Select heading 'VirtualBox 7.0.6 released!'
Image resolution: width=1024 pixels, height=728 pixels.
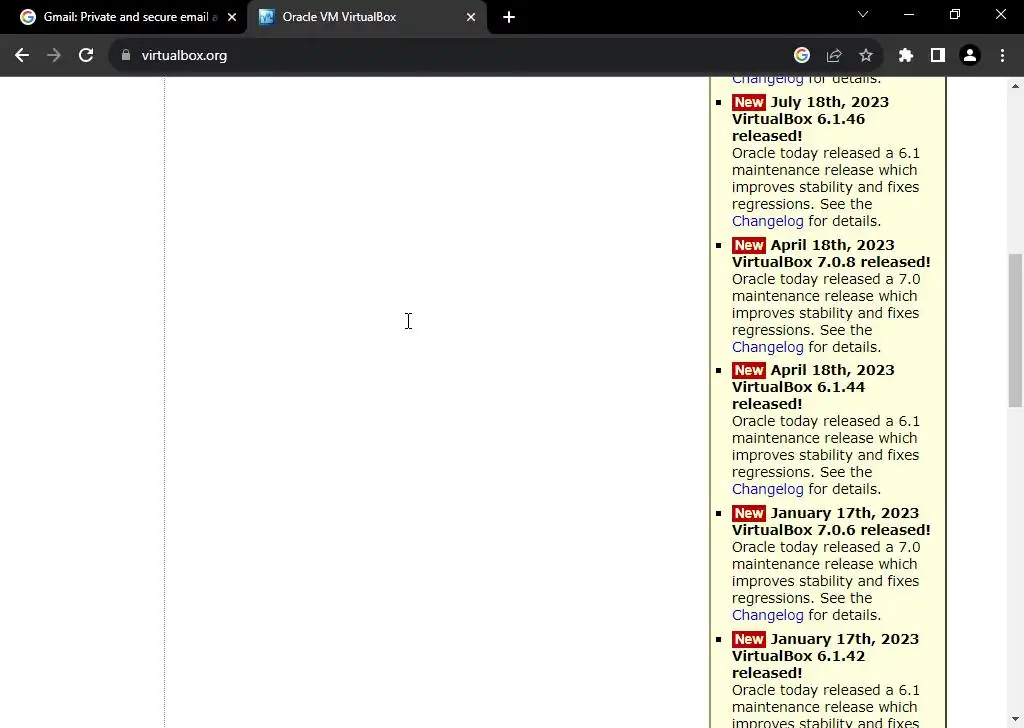[831, 530]
